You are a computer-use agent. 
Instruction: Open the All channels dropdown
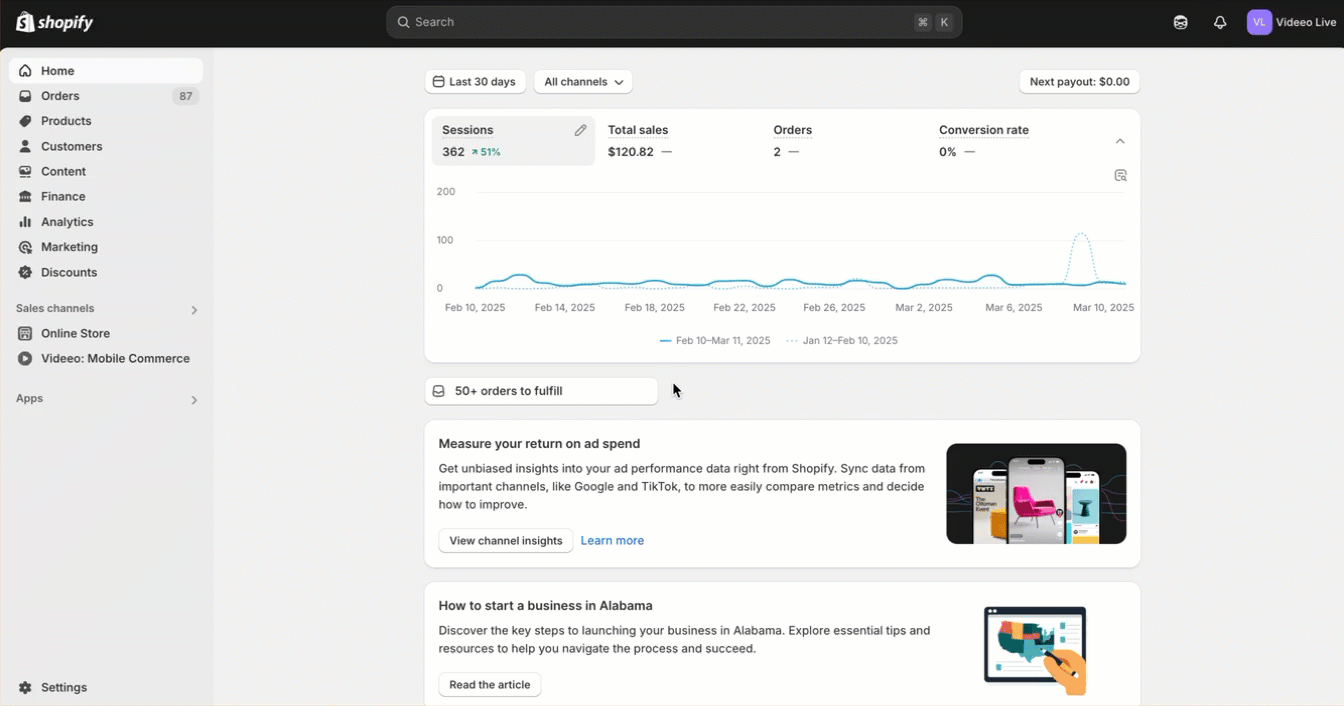coord(583,82)
